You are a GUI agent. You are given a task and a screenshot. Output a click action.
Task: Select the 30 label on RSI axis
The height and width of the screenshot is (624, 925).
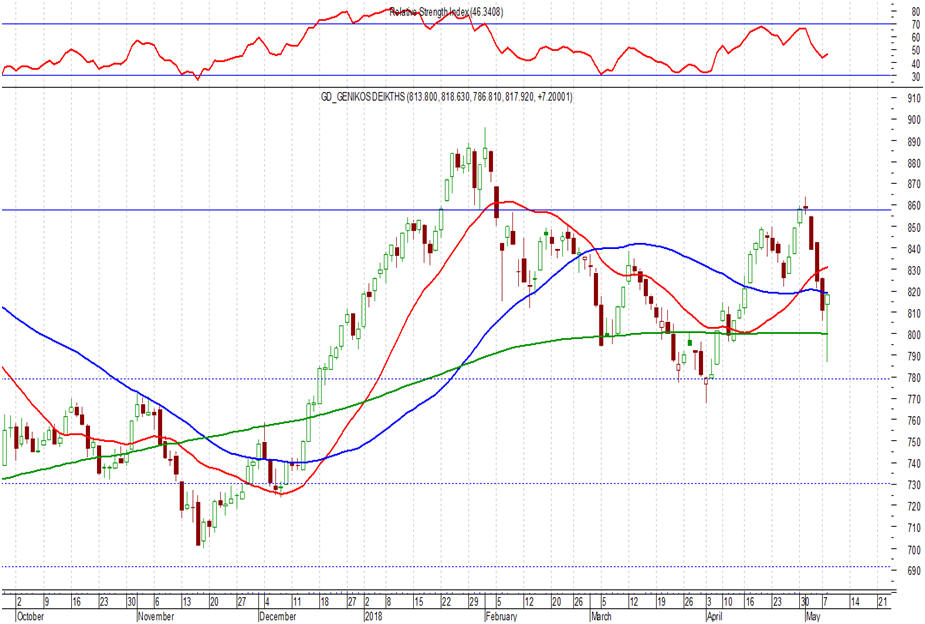coord(916,77)
